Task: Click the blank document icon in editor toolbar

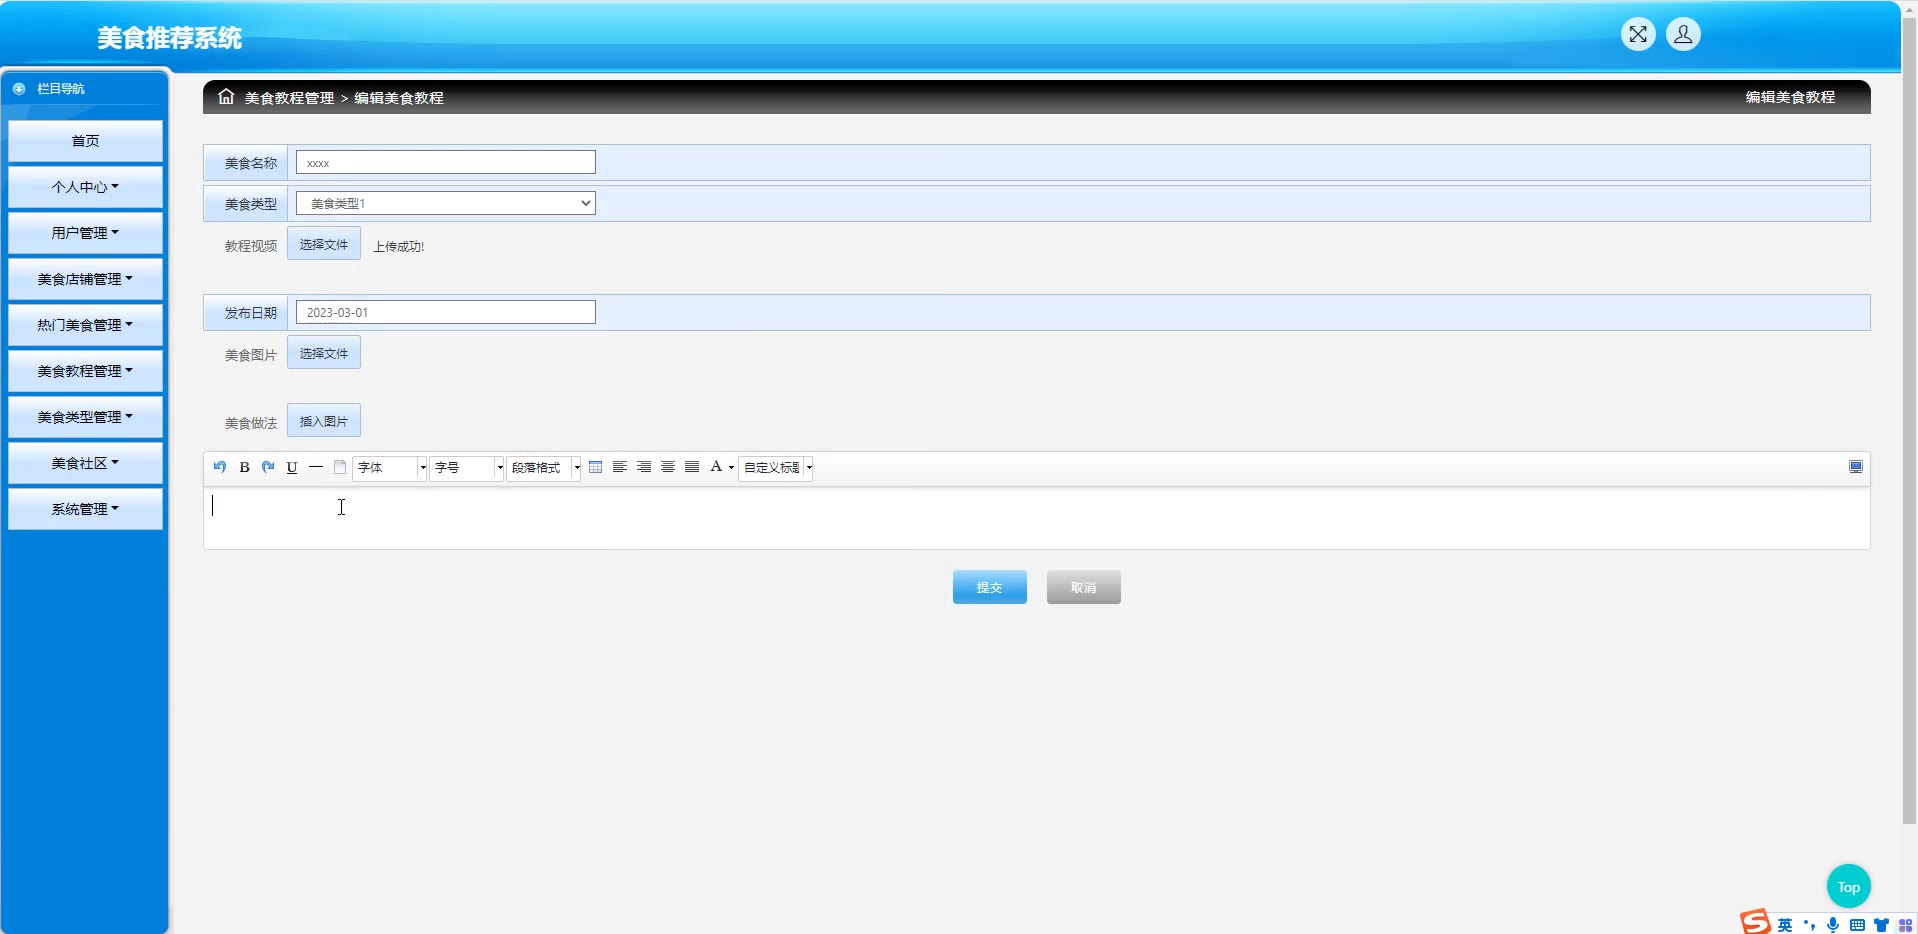Action: coord(340,467)
